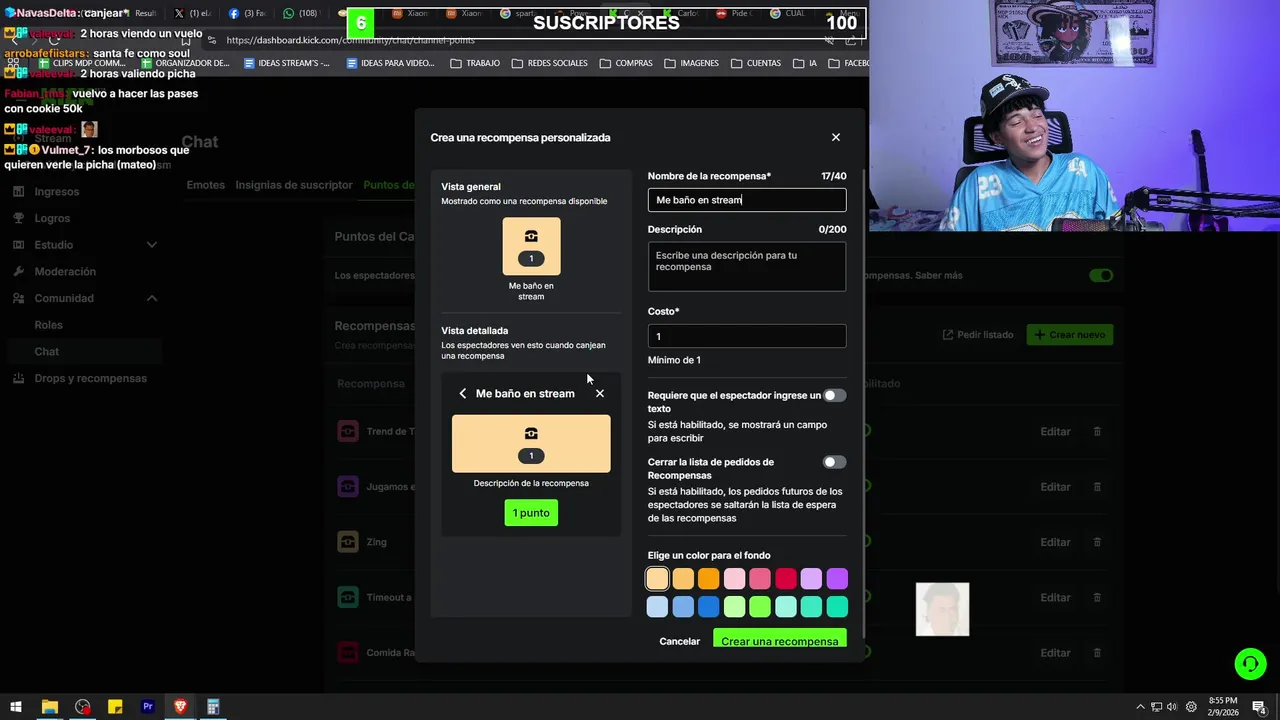Click the Costo input field
The image size is (1280, 720).
point(747,336)
